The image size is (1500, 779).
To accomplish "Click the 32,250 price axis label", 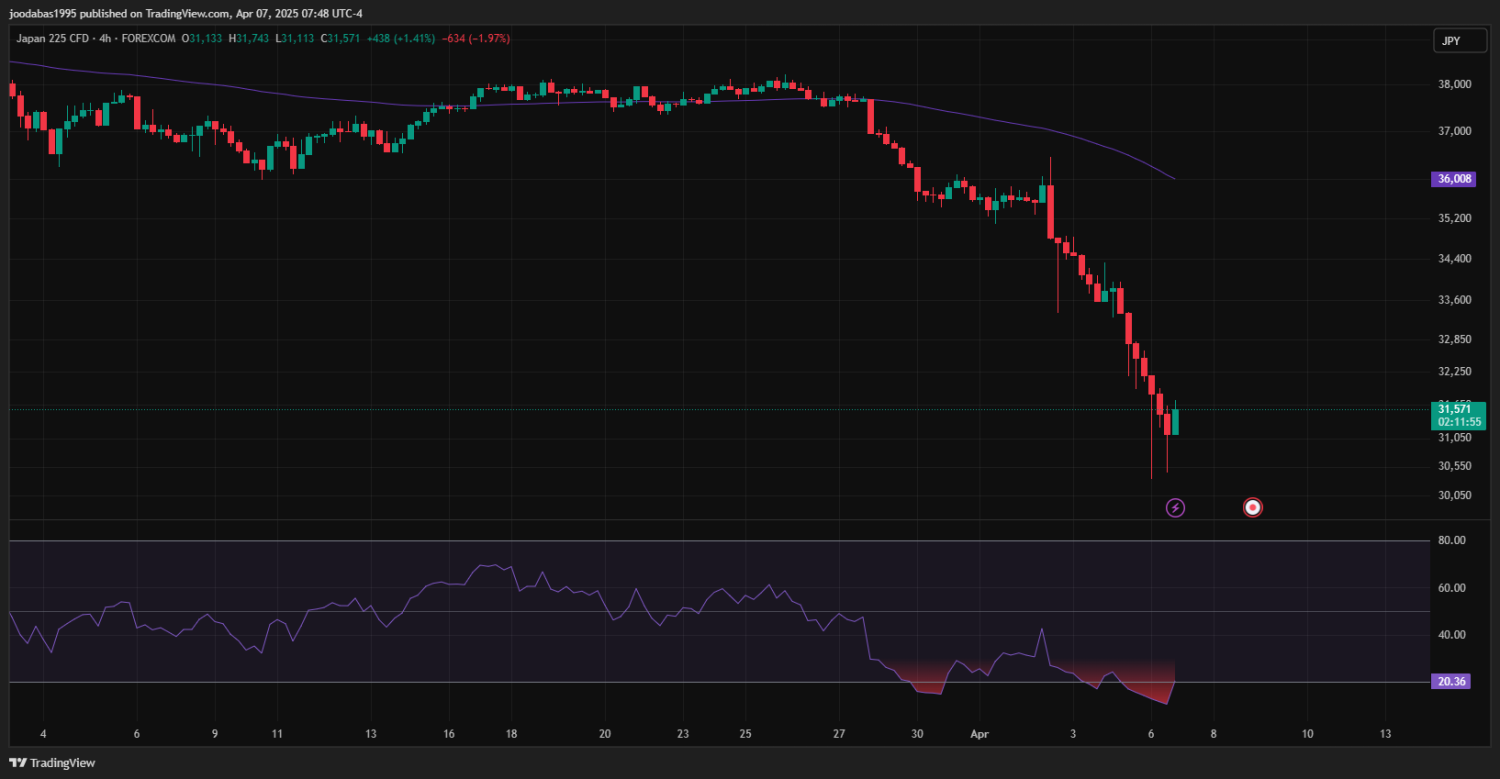I will [1455, 371].
